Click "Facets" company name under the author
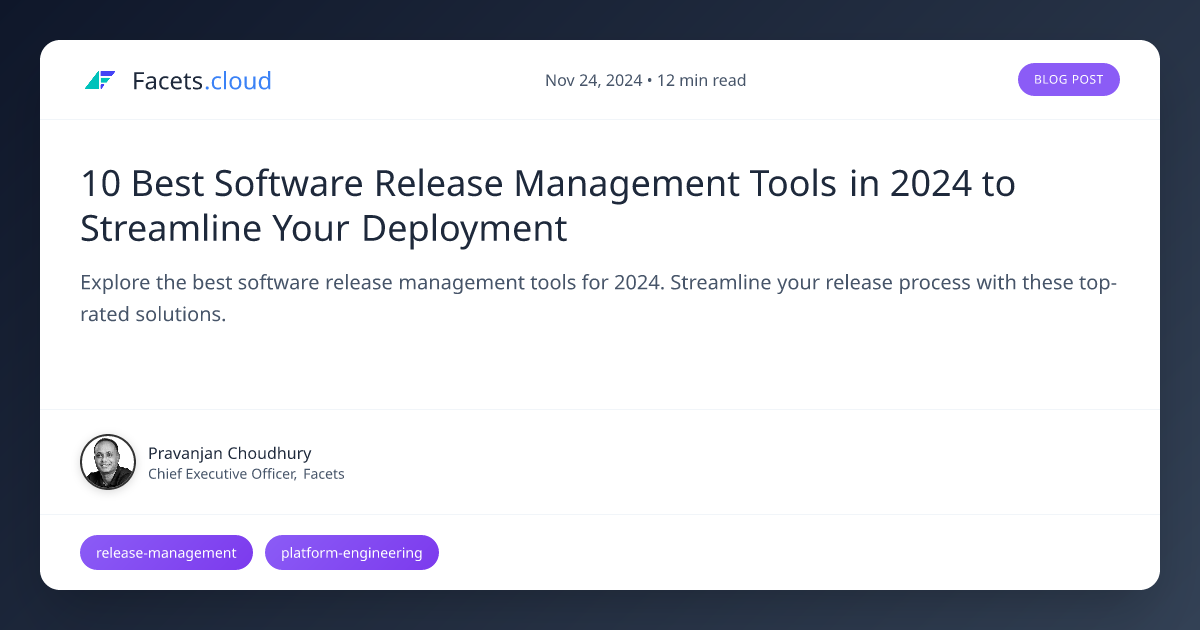 tap(324, 474)
